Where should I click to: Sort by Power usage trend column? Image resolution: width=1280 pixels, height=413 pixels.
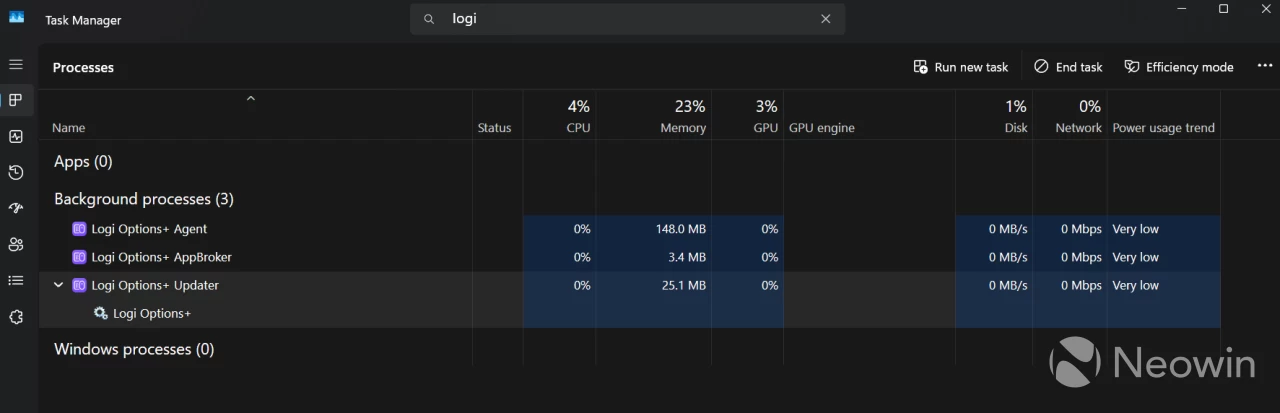click(1163, 128)
